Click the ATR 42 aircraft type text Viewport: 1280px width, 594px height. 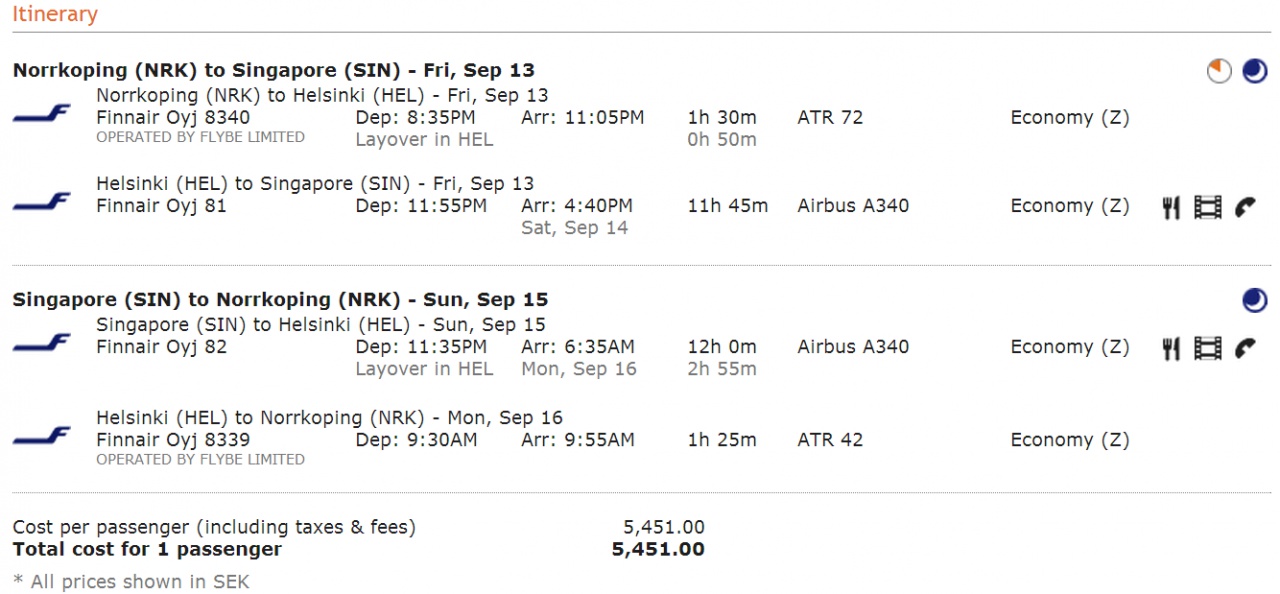click(x=830, y=440)
